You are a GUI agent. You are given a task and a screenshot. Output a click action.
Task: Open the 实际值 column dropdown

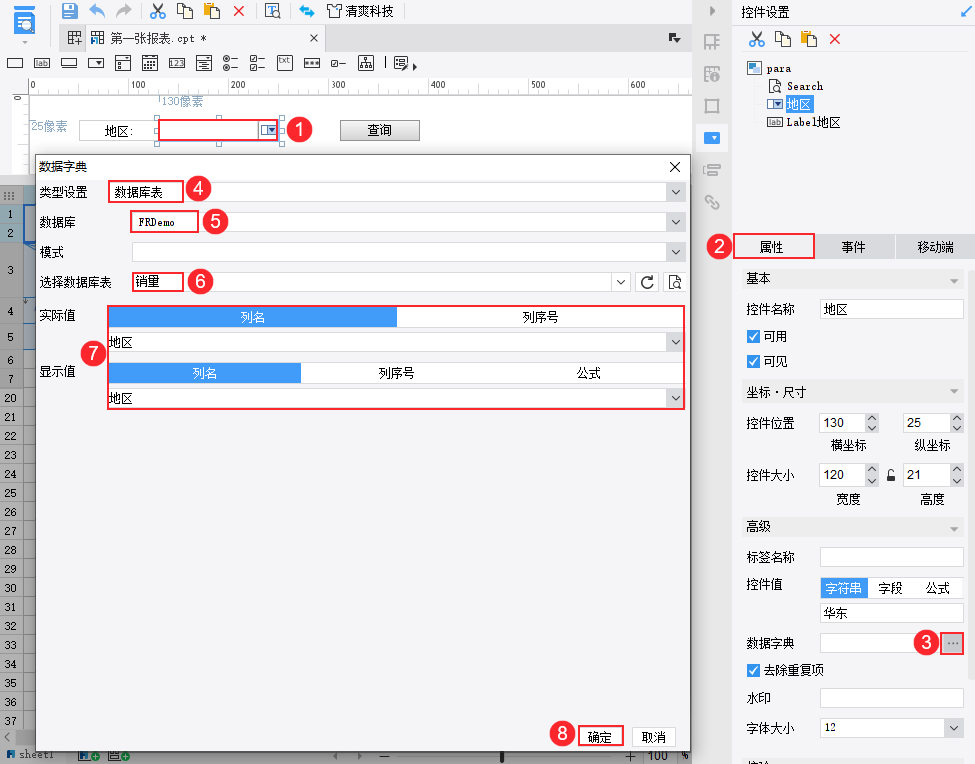[x=676, y=342]
